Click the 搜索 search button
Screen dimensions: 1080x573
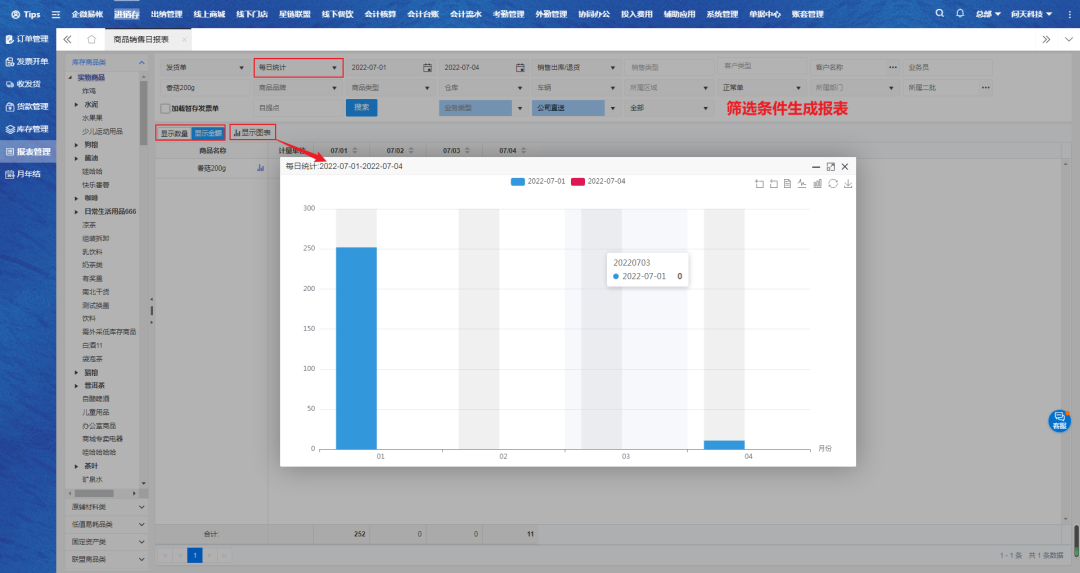pyautogui.click(x=362, y=107)
